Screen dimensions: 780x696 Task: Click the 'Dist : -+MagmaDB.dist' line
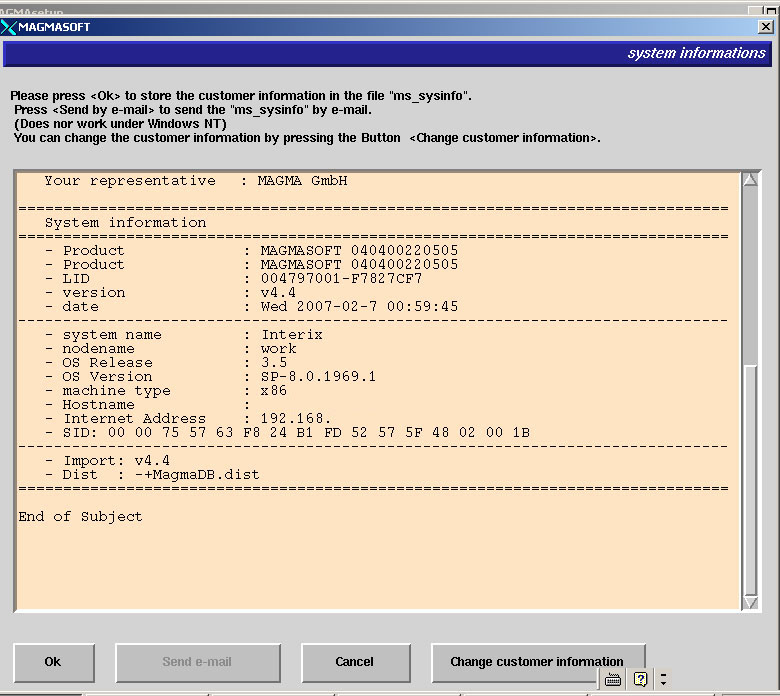point(152,475)
